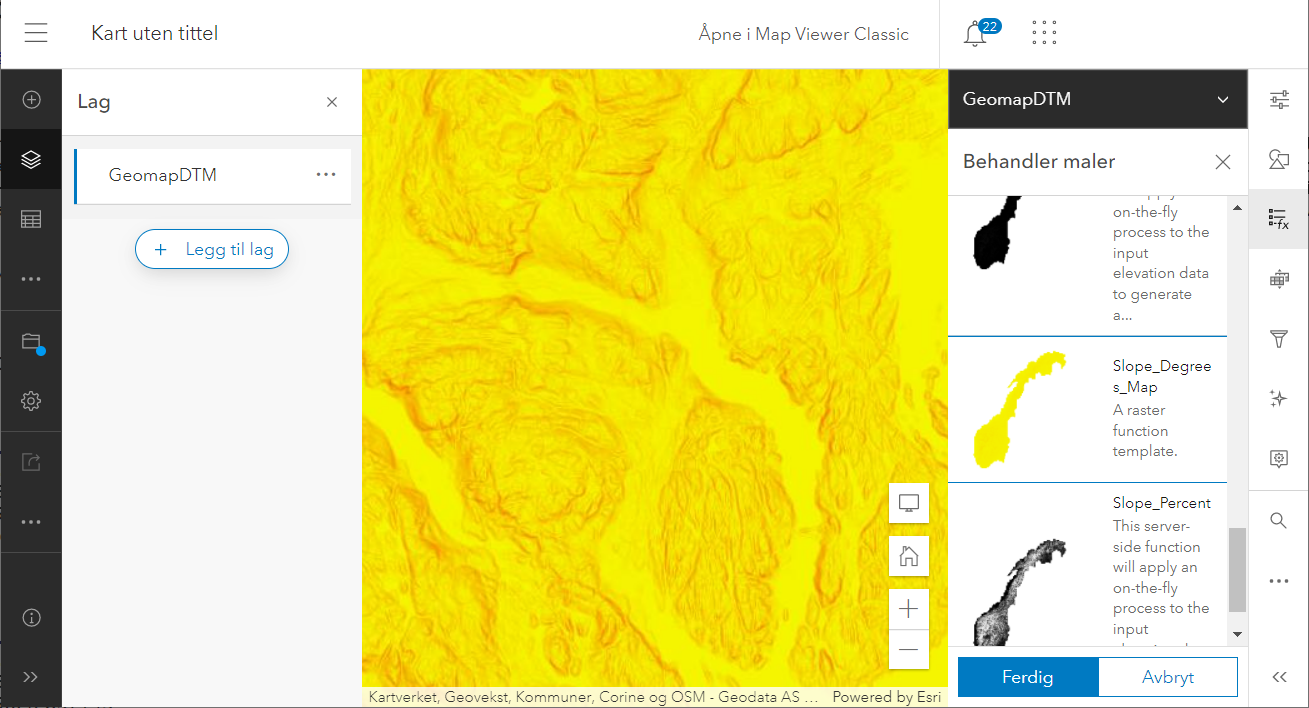The height and width of the screenshot is (708, 1309).
Task: Click scrollbar down arrow in templates list
Action: [x=1238, y=635]
